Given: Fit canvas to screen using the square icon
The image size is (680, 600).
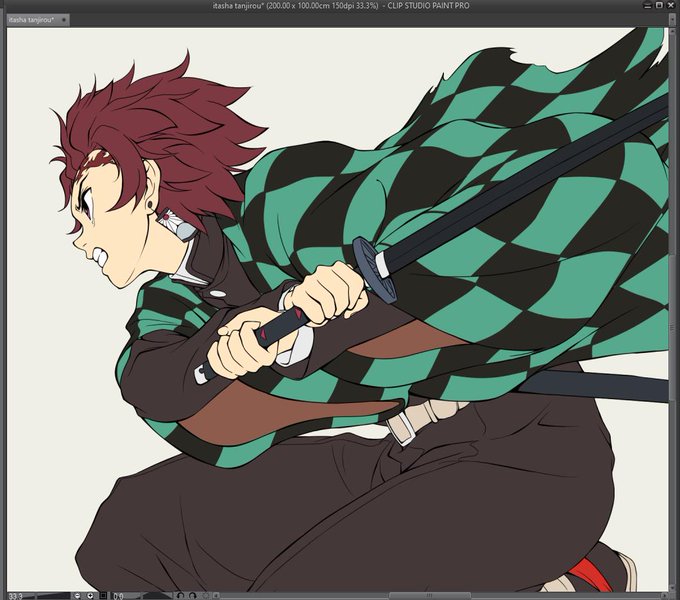Looking at the screenshot, I should pos(103,596).
